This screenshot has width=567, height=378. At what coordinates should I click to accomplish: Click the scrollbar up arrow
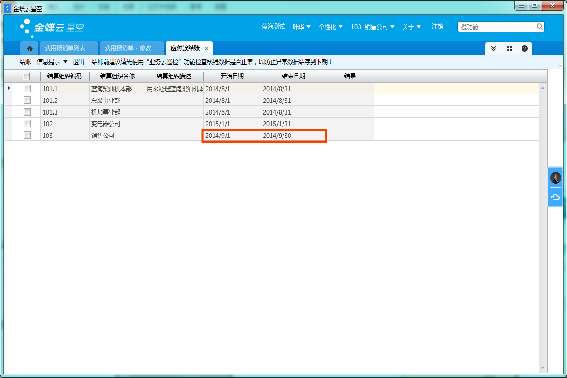pyautogui.click(x=543, y=88)
